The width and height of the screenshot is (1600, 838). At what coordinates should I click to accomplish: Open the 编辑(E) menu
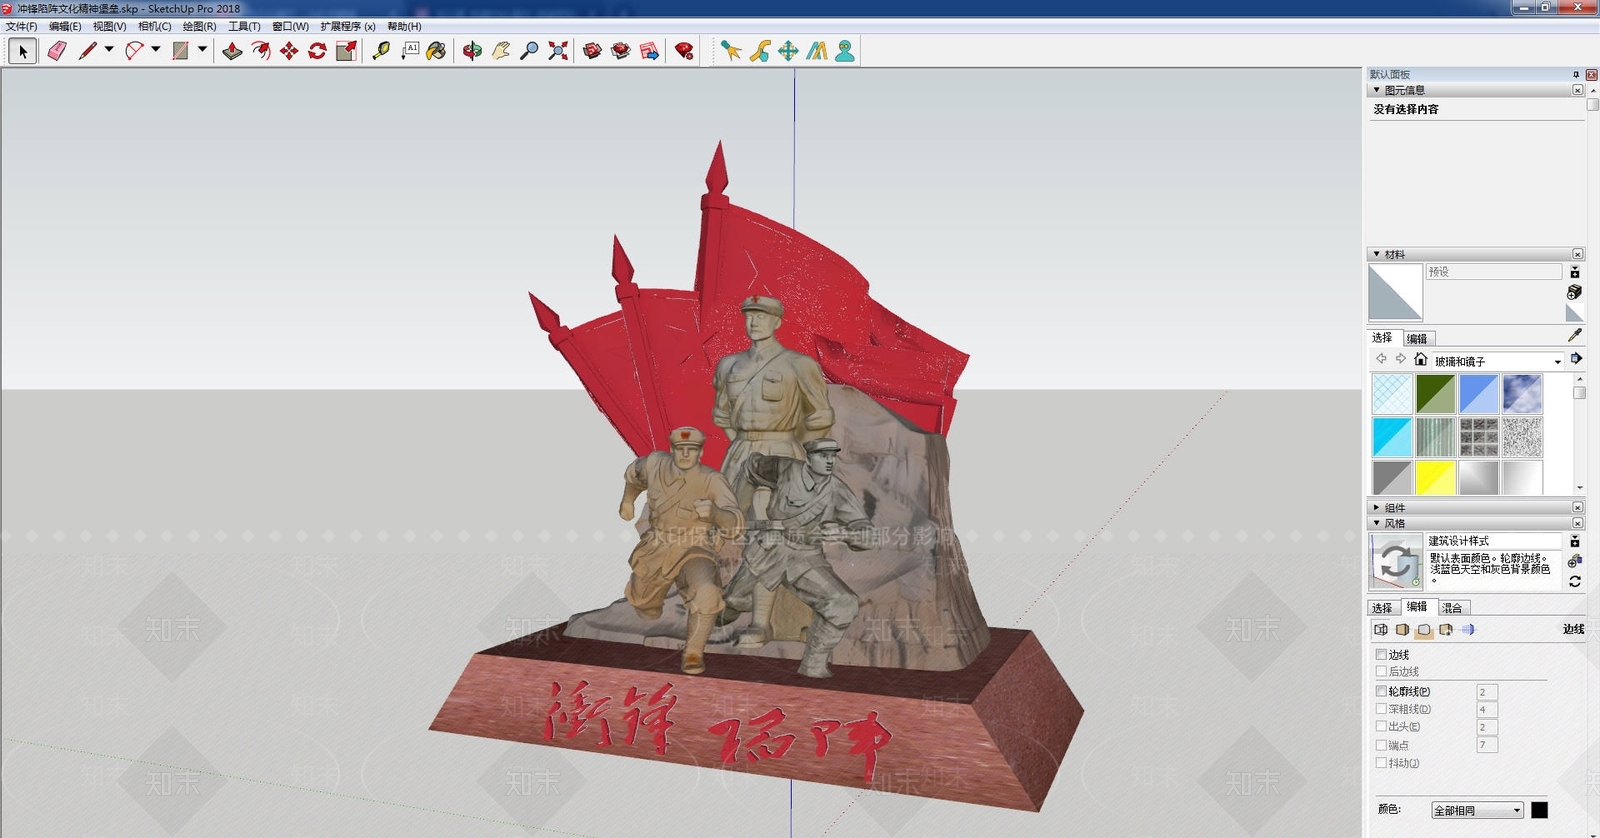[65, 26]
